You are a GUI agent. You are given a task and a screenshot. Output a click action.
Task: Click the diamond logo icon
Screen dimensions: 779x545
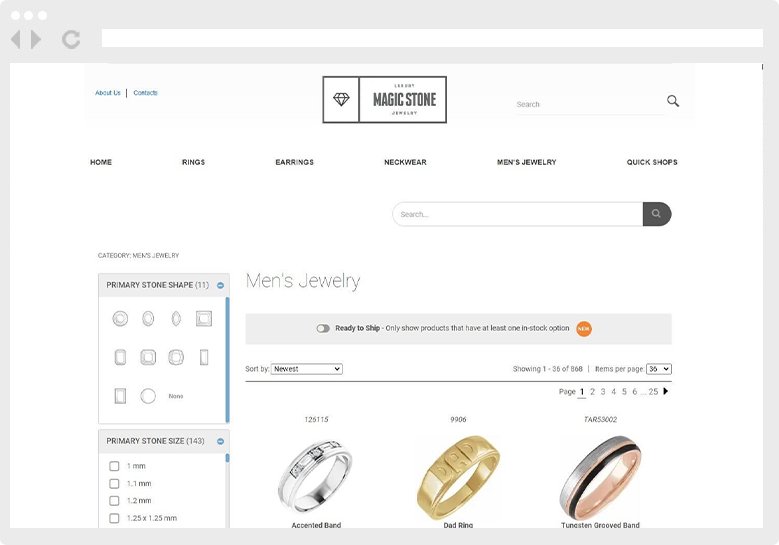tap(341, 99)
